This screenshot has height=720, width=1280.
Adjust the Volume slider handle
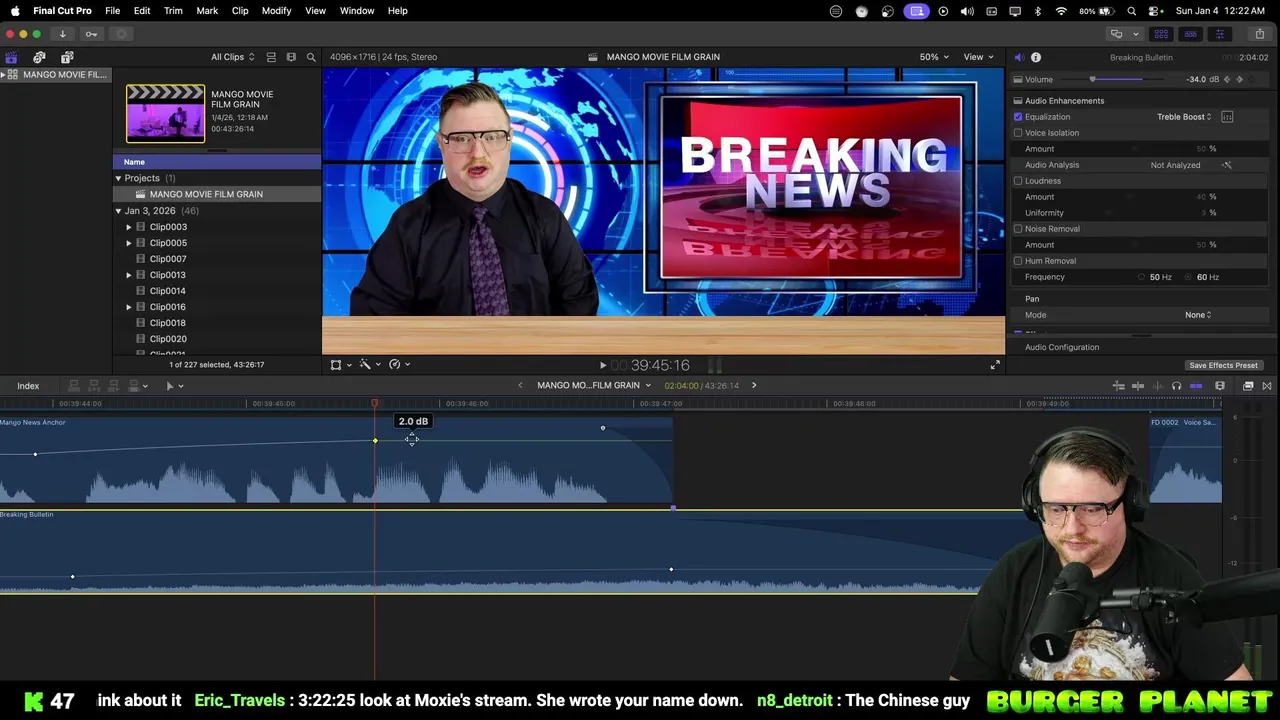coord(1092,79)
